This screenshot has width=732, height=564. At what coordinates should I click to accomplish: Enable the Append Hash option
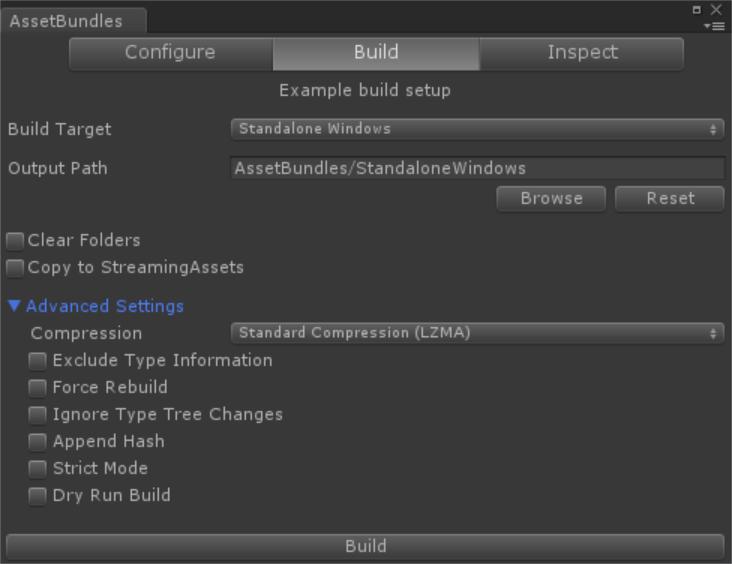coord(38,442)
